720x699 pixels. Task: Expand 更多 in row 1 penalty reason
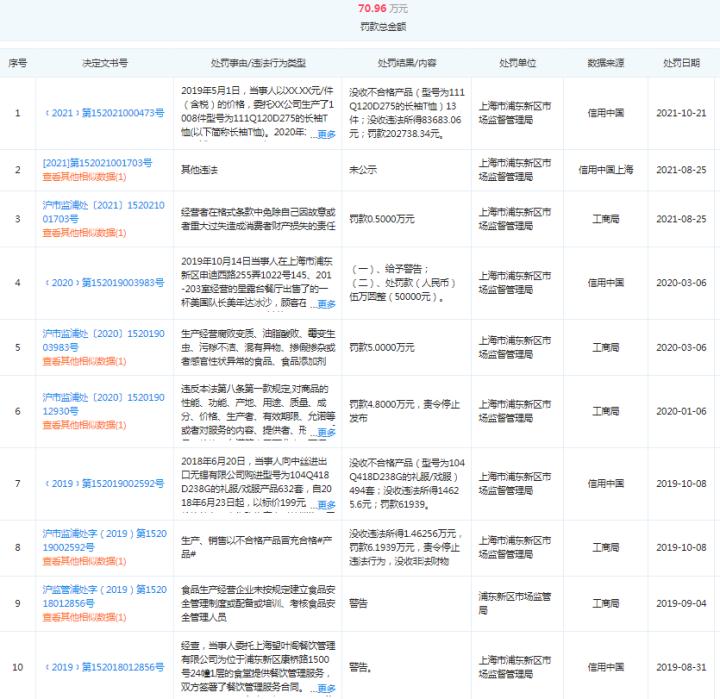[x=326, y=134]
